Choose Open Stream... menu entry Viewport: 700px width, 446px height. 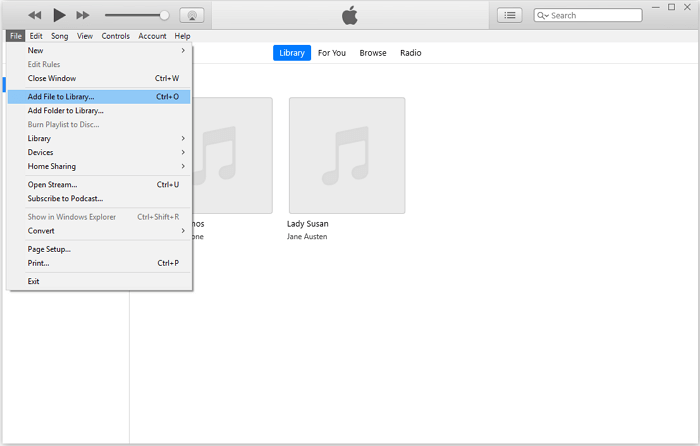click(99, 184)
